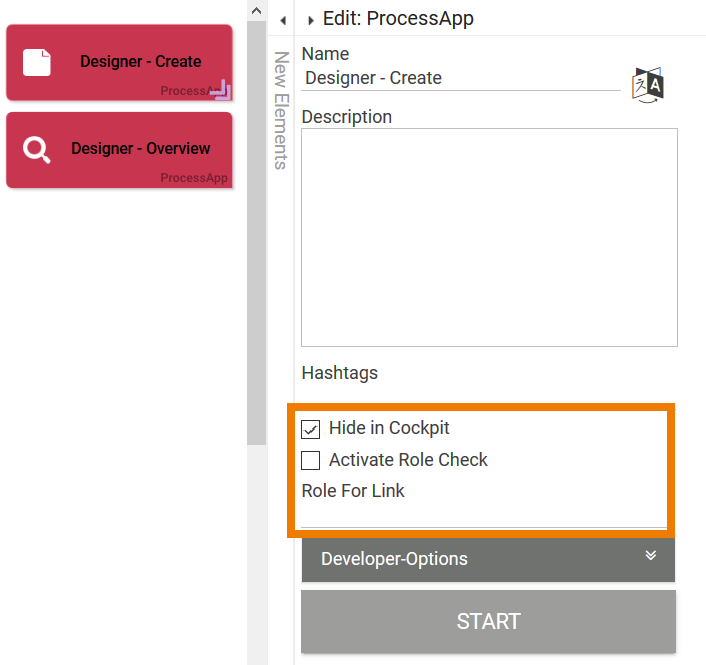Image resolution: width=706 pixels, height=665 pixels.
Task: Click the scroll-up arrow above the element list
Action: (x=256, y=11)
